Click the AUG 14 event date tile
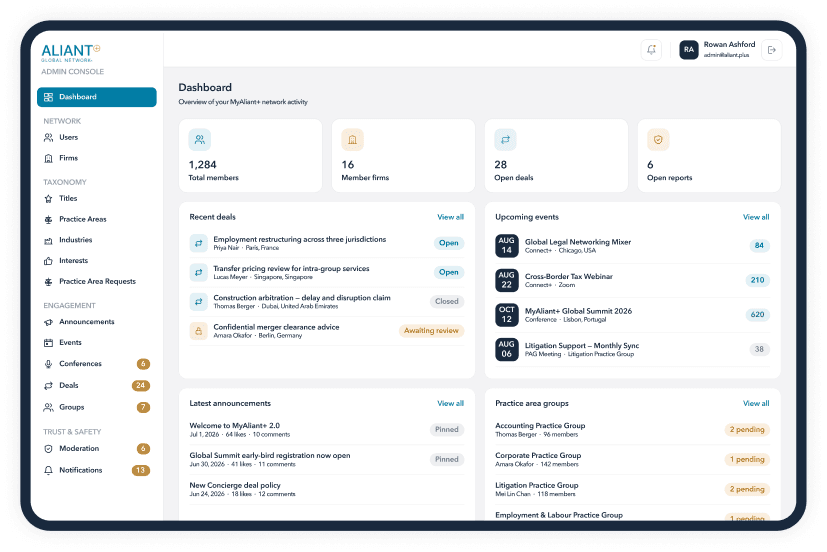Image resolution: width=827 pixels, height=552 pixels. (507, 246)
